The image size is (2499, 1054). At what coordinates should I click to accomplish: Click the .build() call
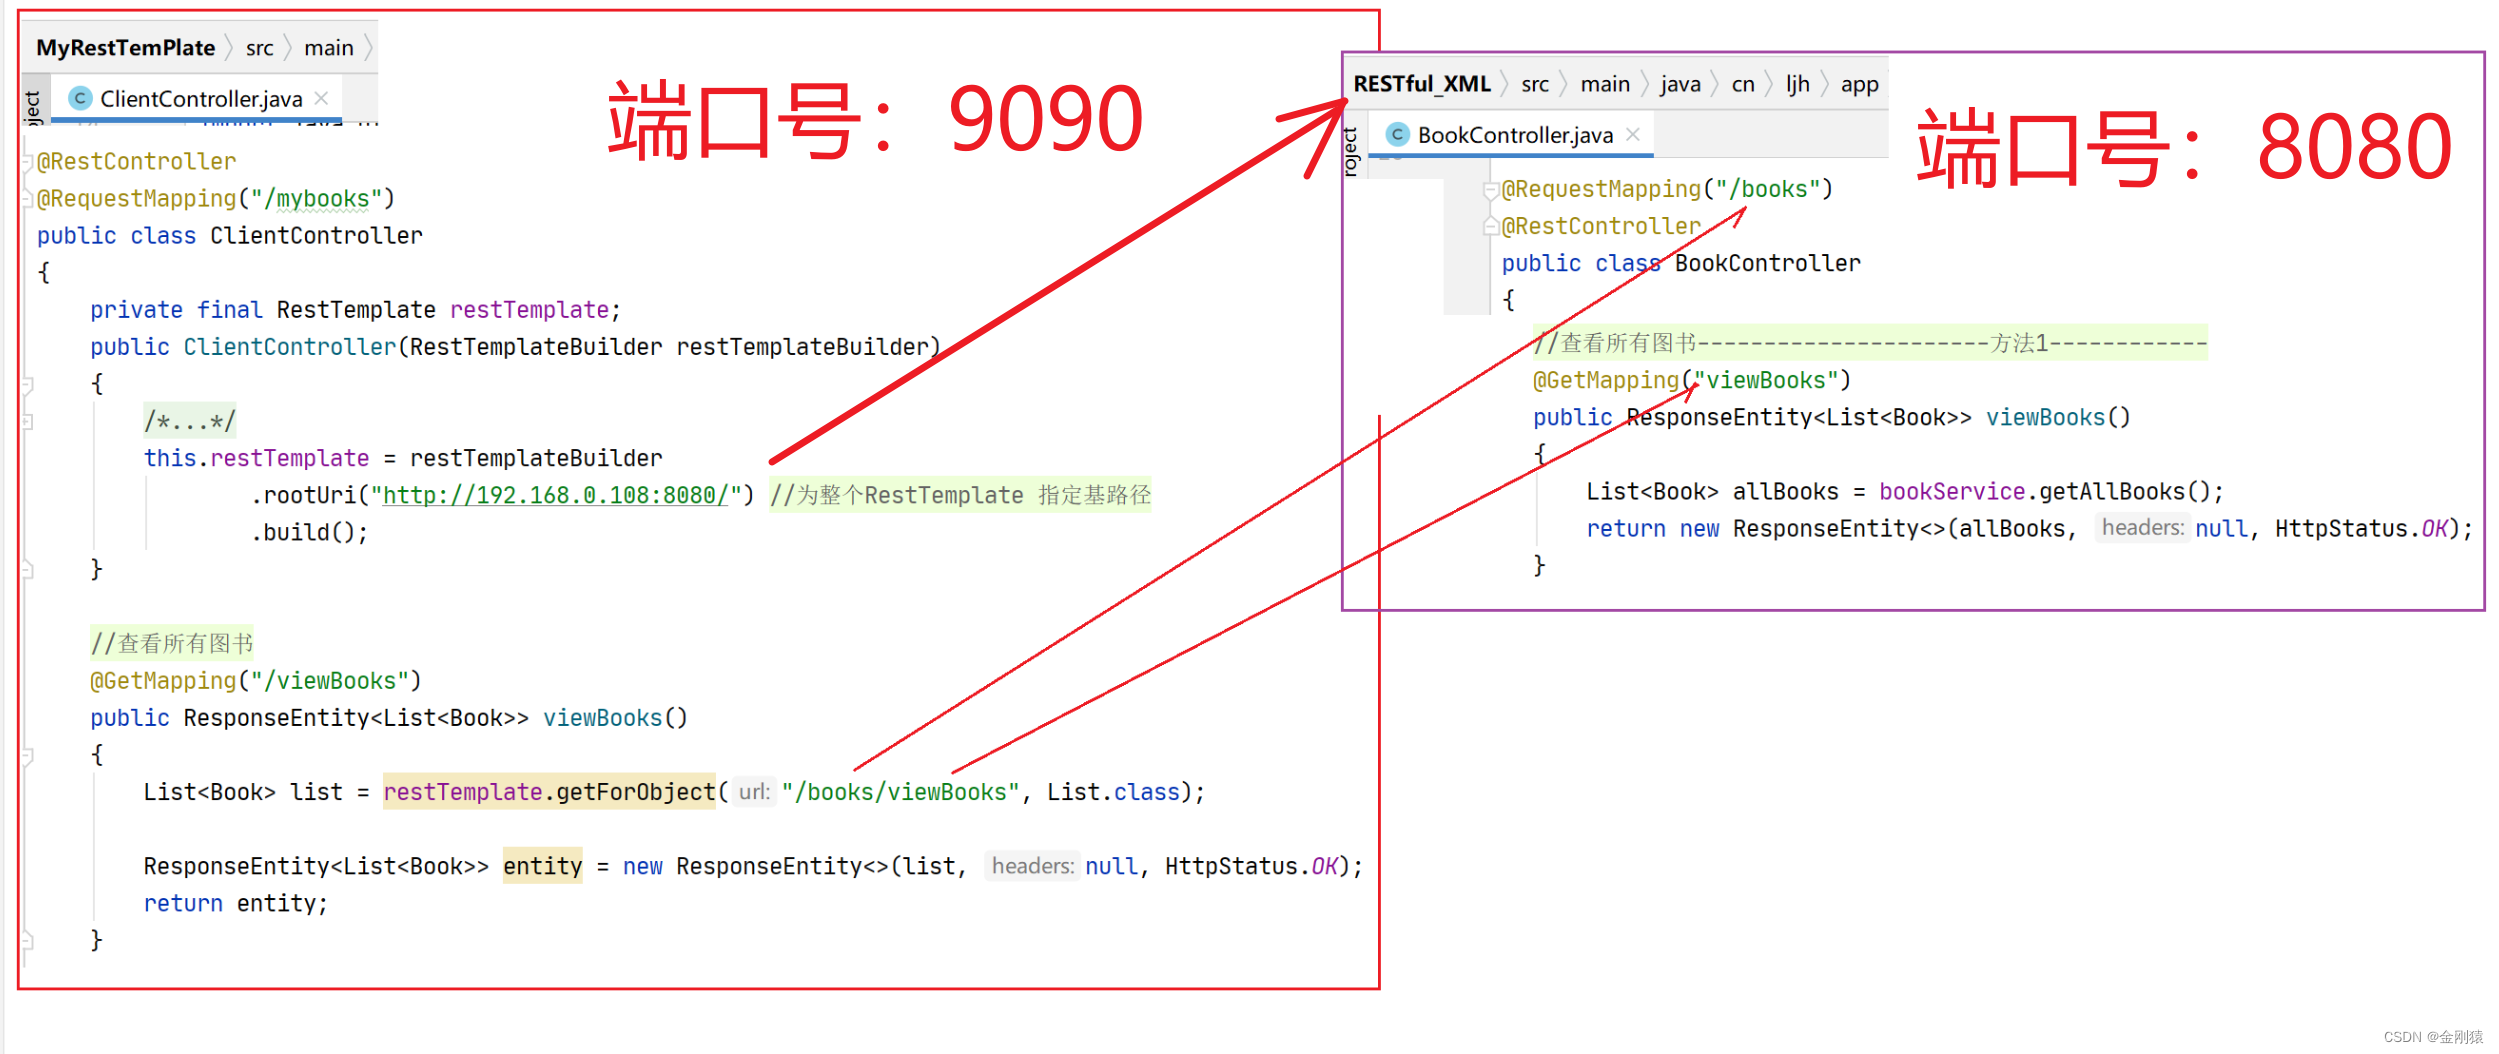(309, 532)
